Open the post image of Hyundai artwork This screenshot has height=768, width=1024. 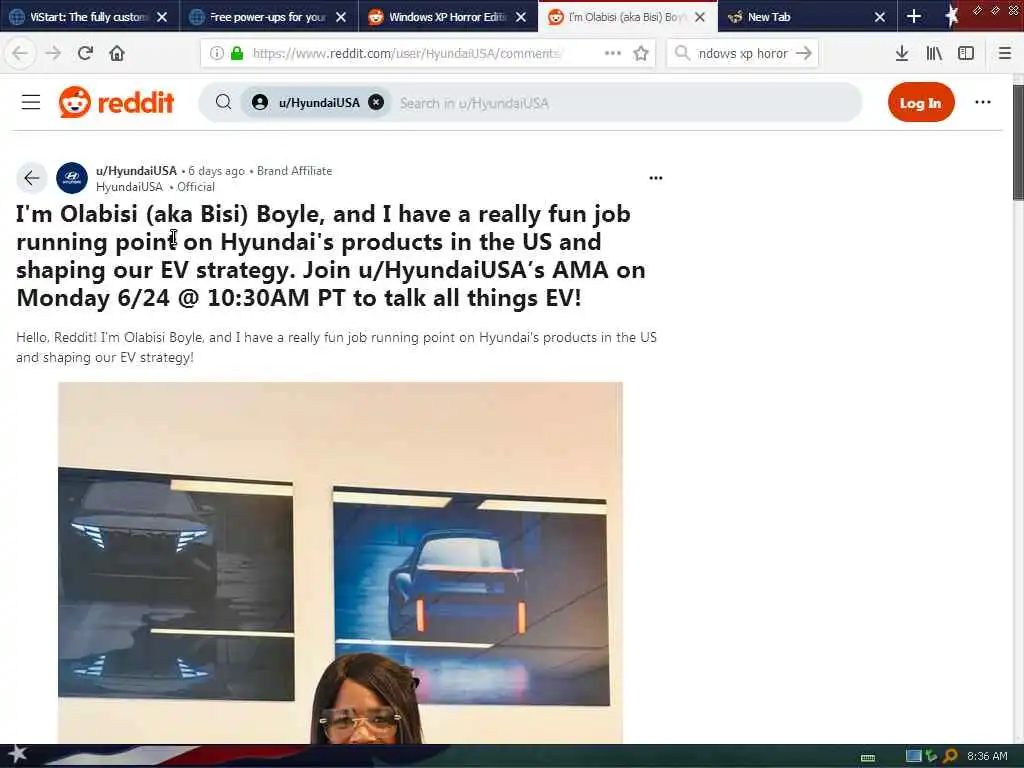340,563
